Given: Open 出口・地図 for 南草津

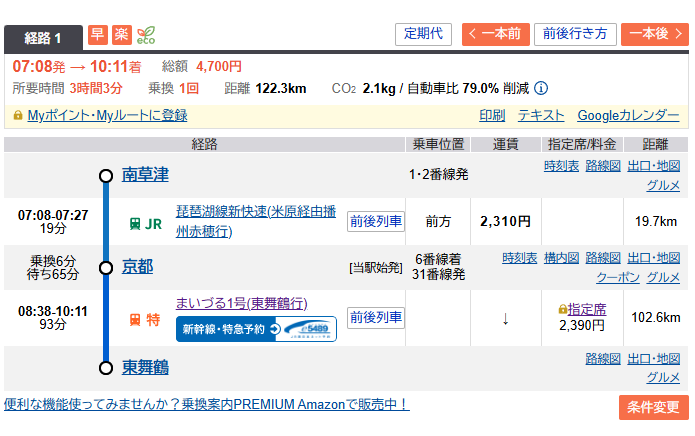Looking at the screenshot, I should tap(654, 166).
